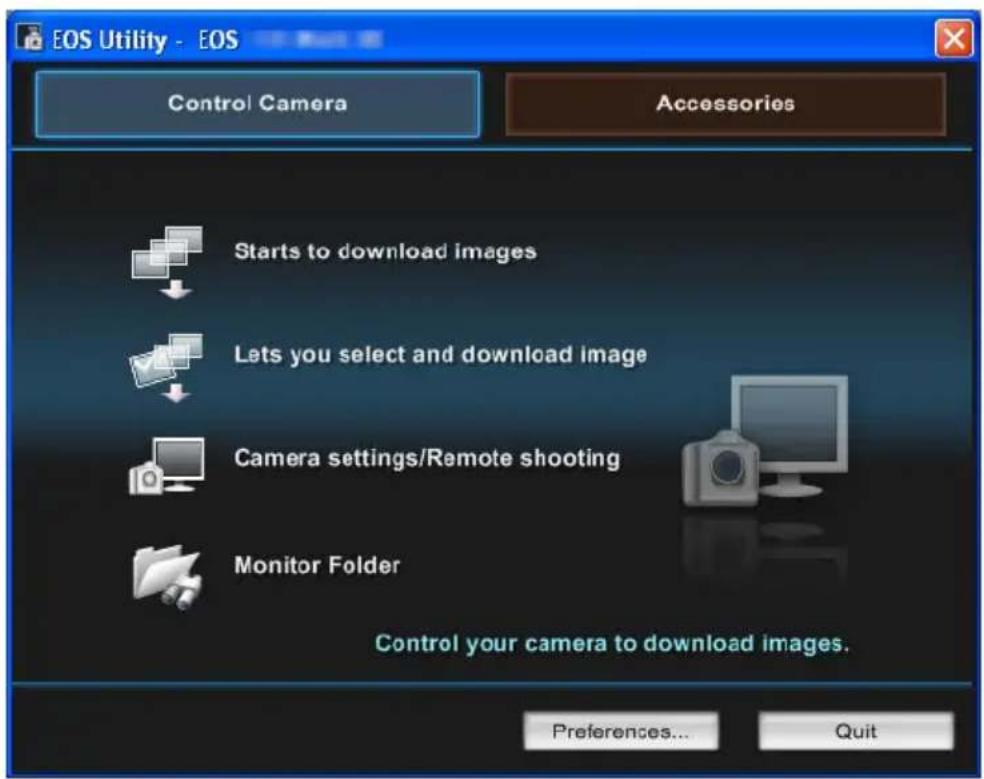Open the Accessories tab

[x=725, y=104]
